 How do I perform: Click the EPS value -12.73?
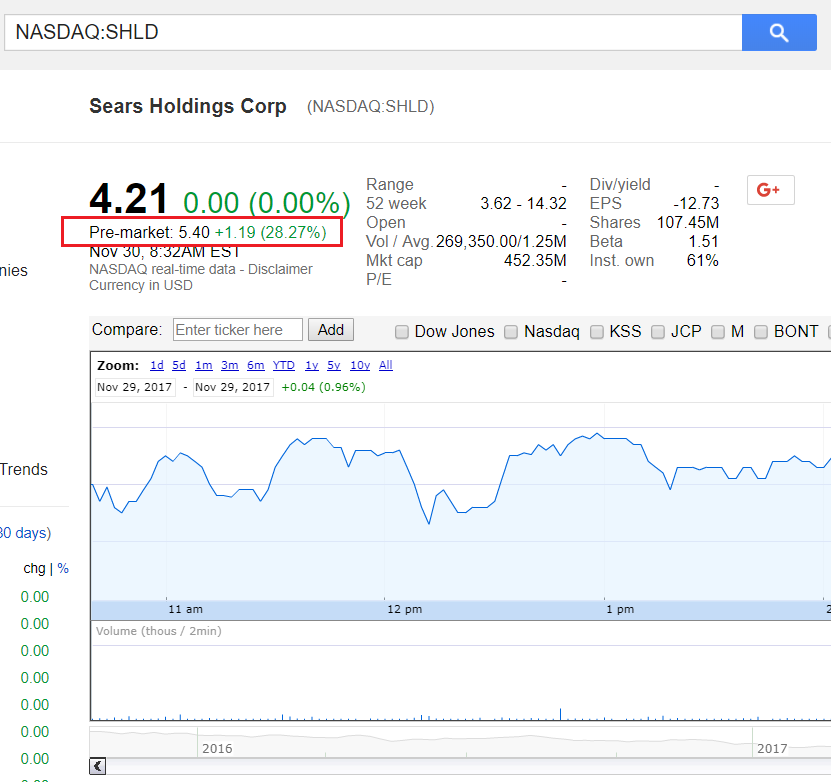[696, 203]
